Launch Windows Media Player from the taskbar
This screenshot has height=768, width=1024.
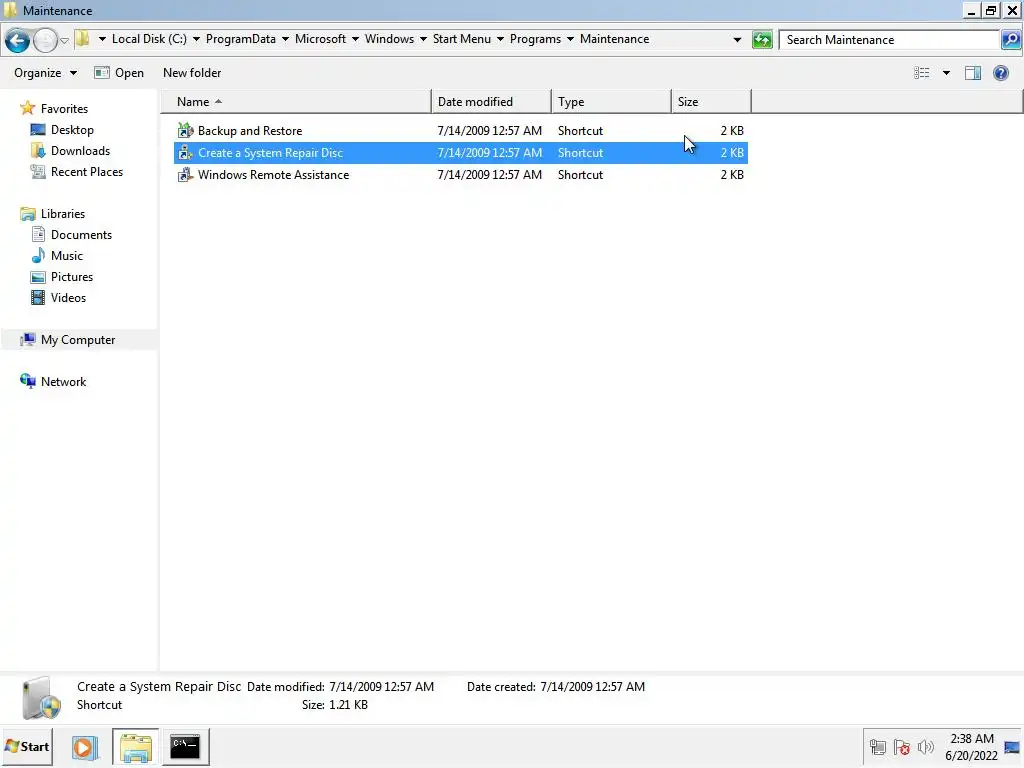point(84,746)
